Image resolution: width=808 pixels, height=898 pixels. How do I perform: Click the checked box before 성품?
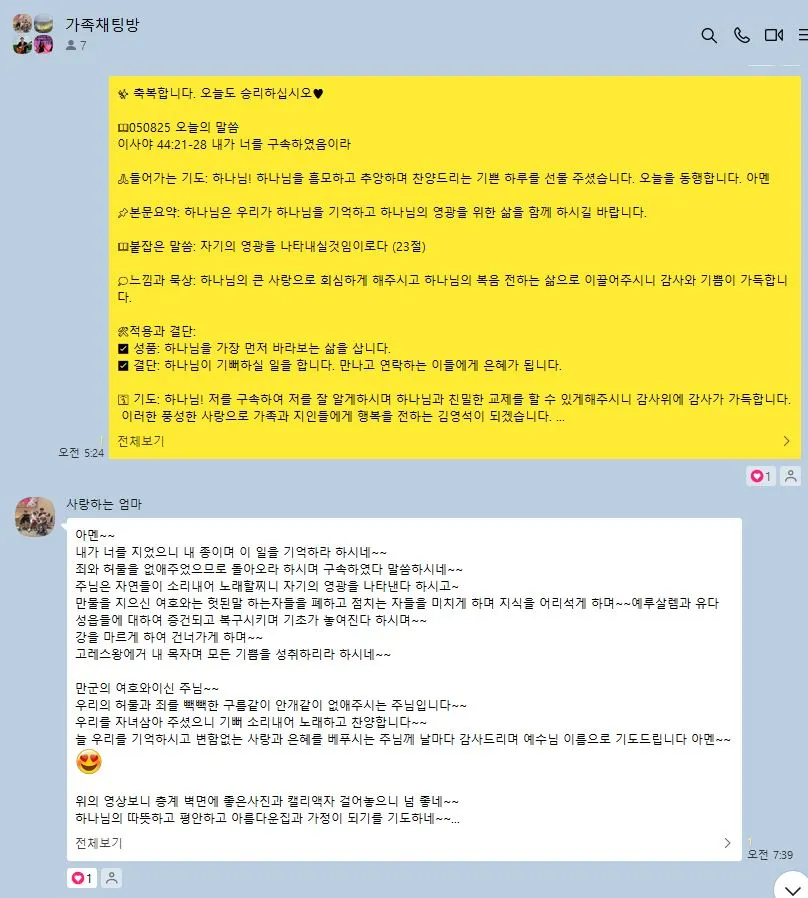123,348
